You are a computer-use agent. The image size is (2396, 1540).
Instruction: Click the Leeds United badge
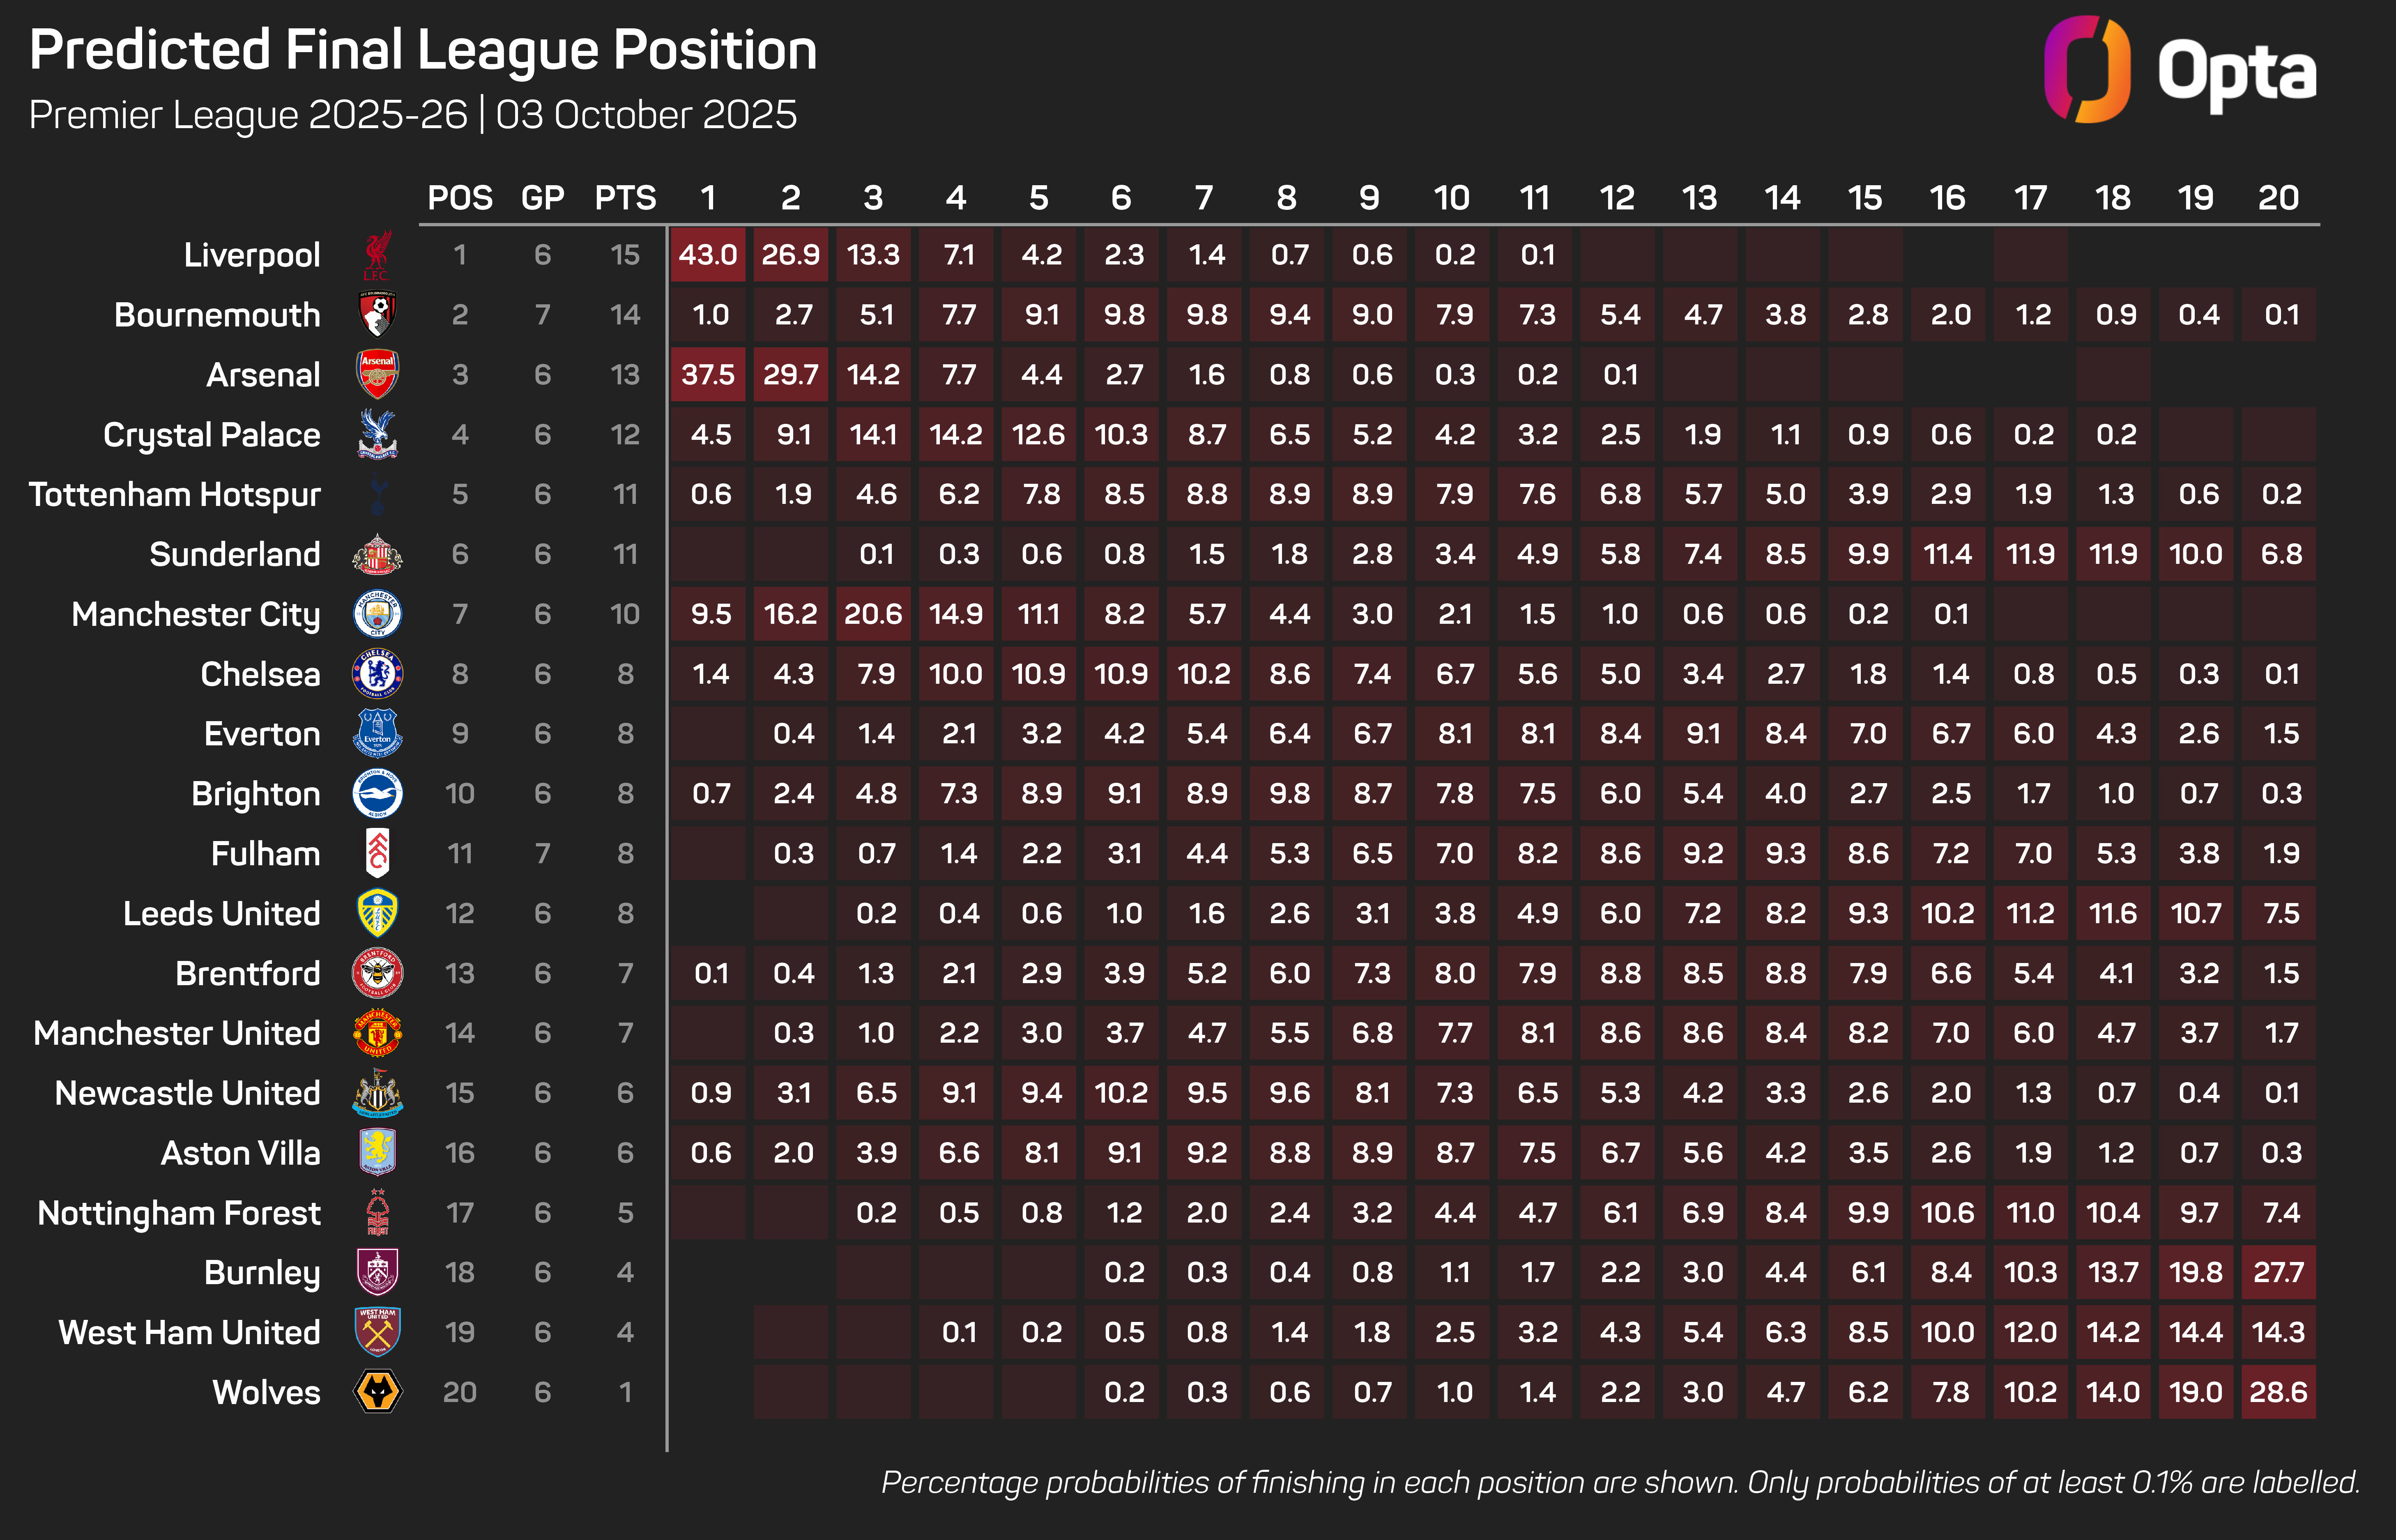(377, 913)
